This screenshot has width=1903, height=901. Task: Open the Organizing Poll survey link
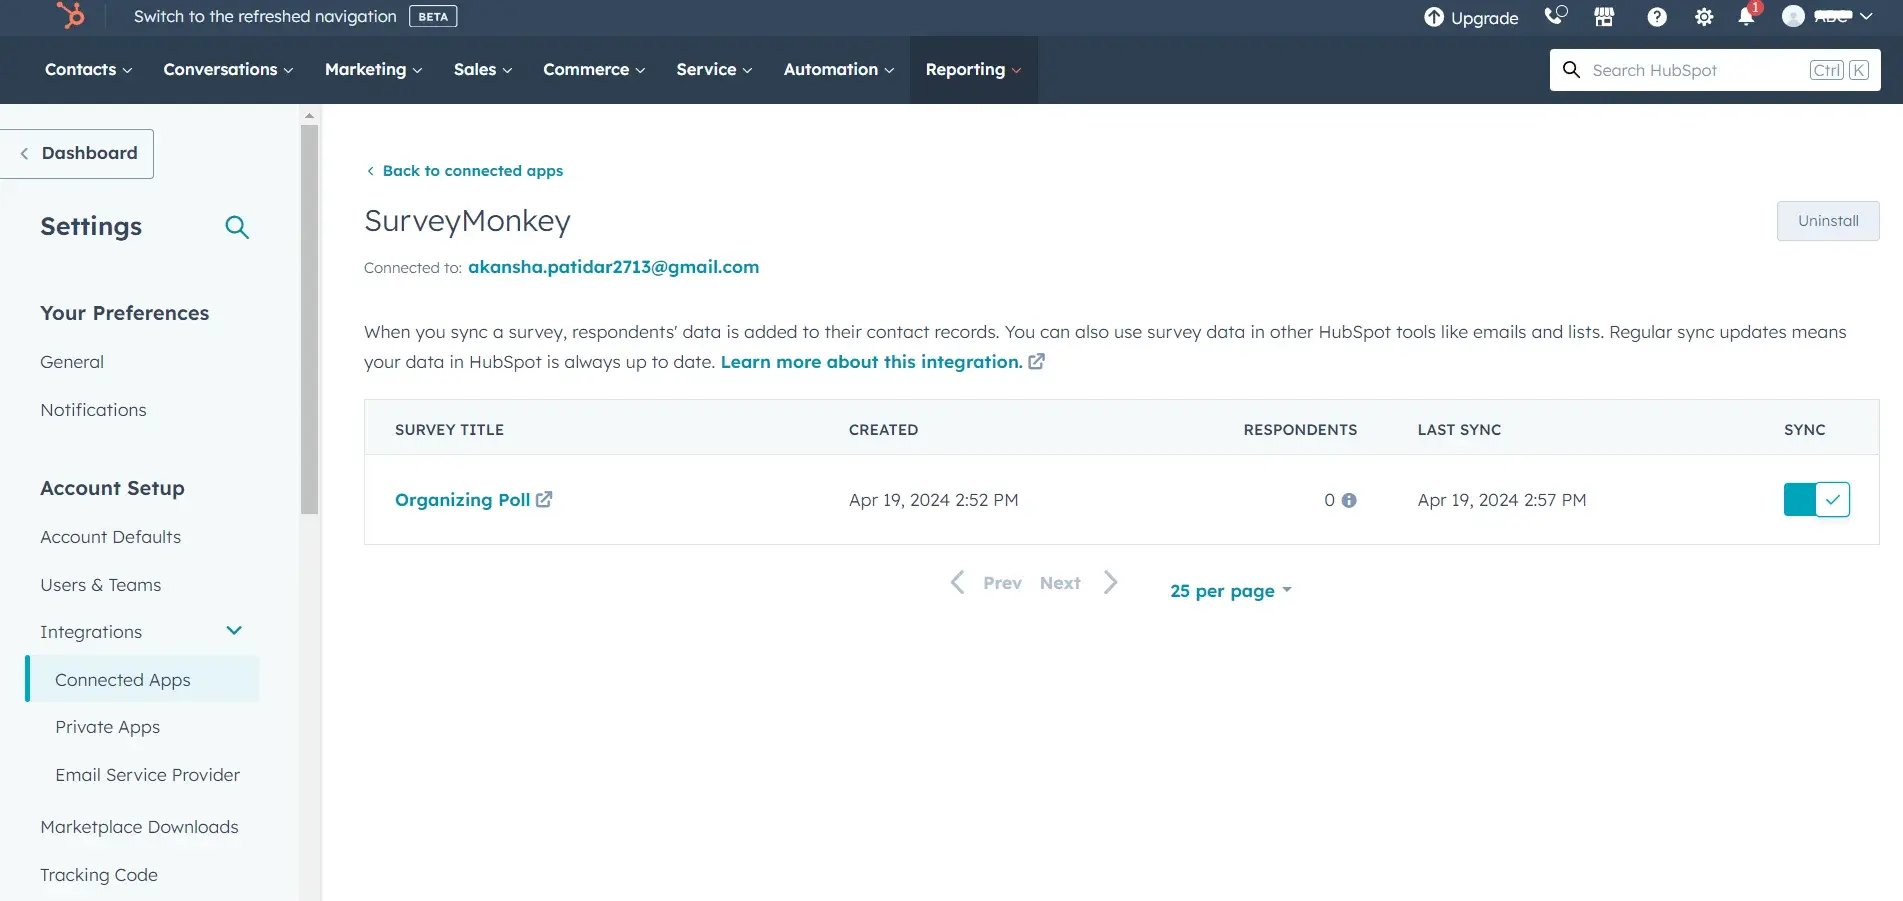[x=463, y=499]
